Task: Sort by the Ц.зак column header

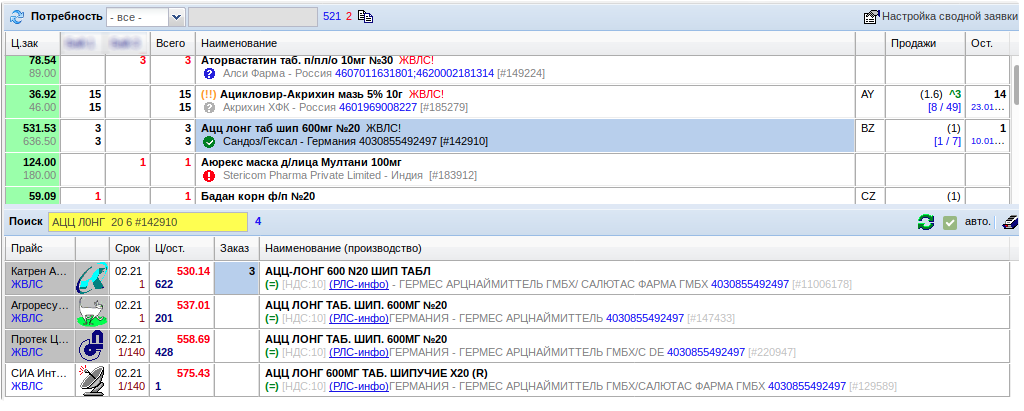Action: coord(33,43)
